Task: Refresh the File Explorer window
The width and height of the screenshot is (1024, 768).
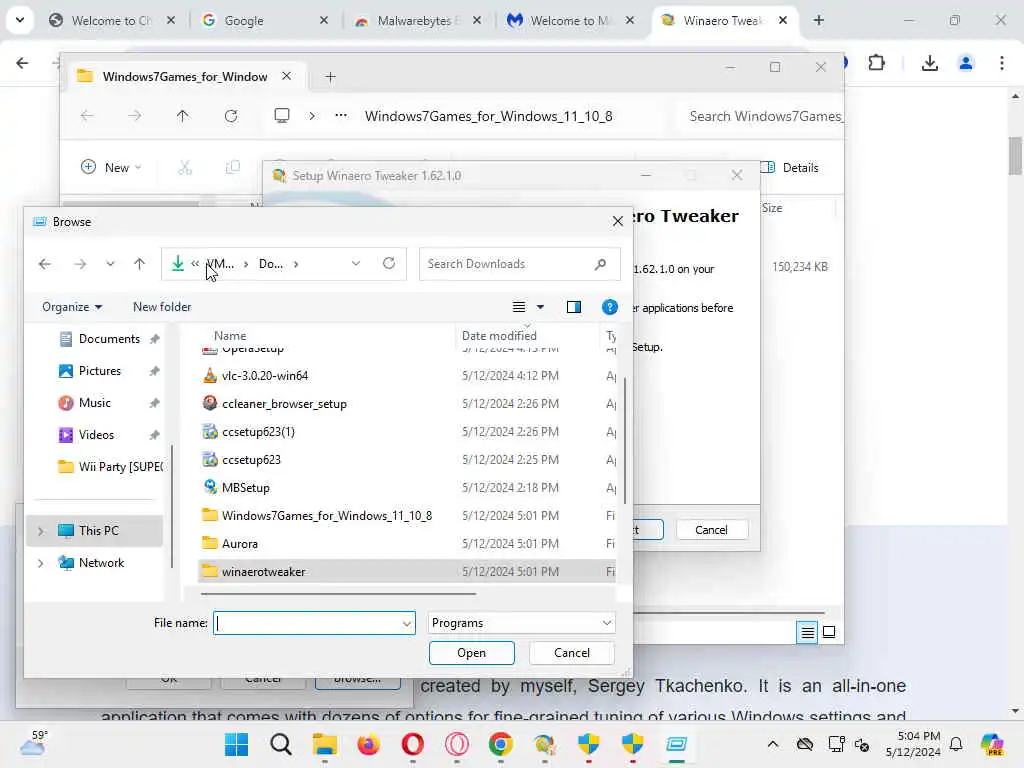Action: 231,116
